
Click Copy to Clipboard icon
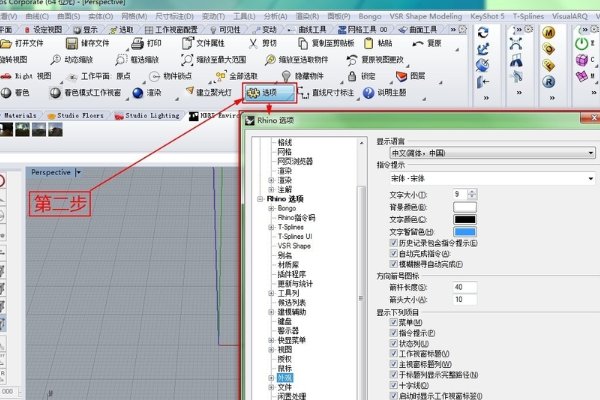coord(303,43)
